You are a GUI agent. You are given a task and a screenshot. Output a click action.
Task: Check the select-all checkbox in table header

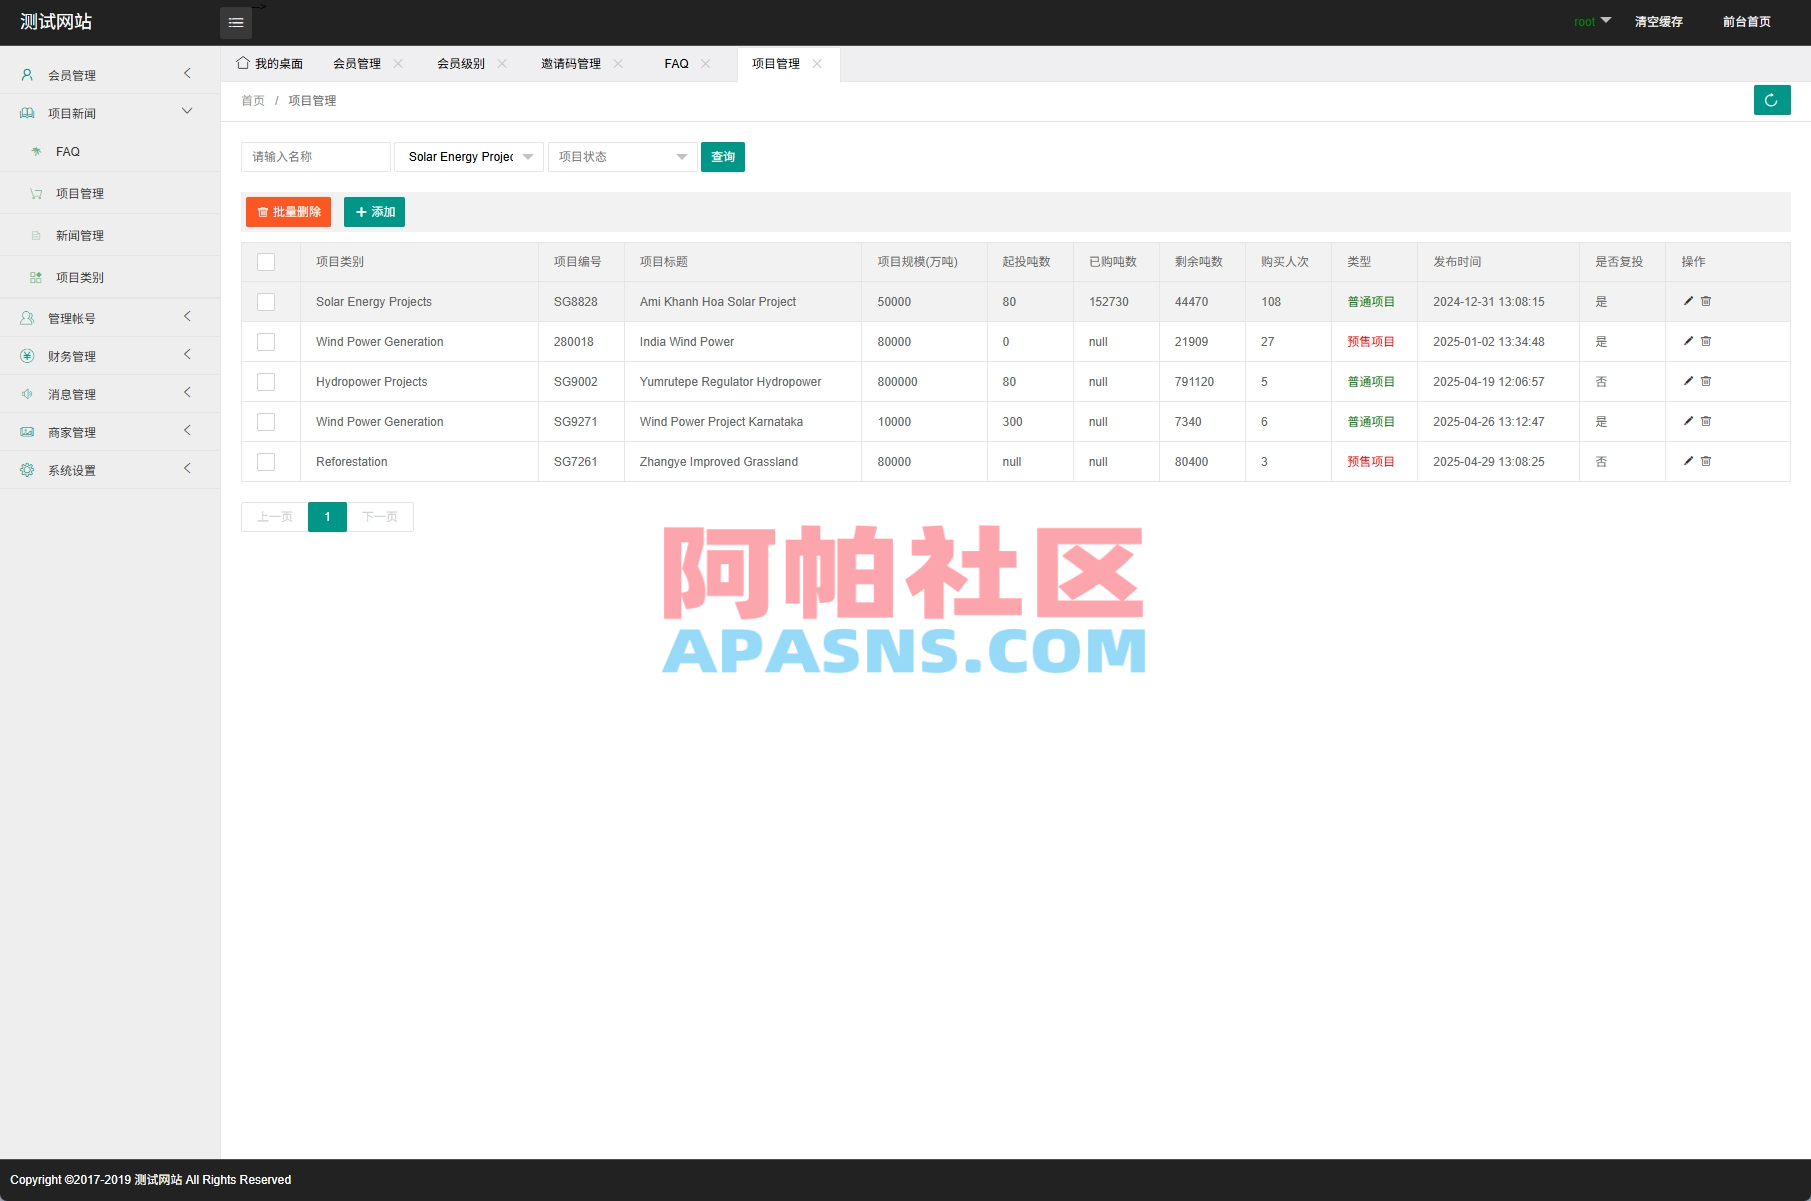pyautogui.click(x=266, y=261)
